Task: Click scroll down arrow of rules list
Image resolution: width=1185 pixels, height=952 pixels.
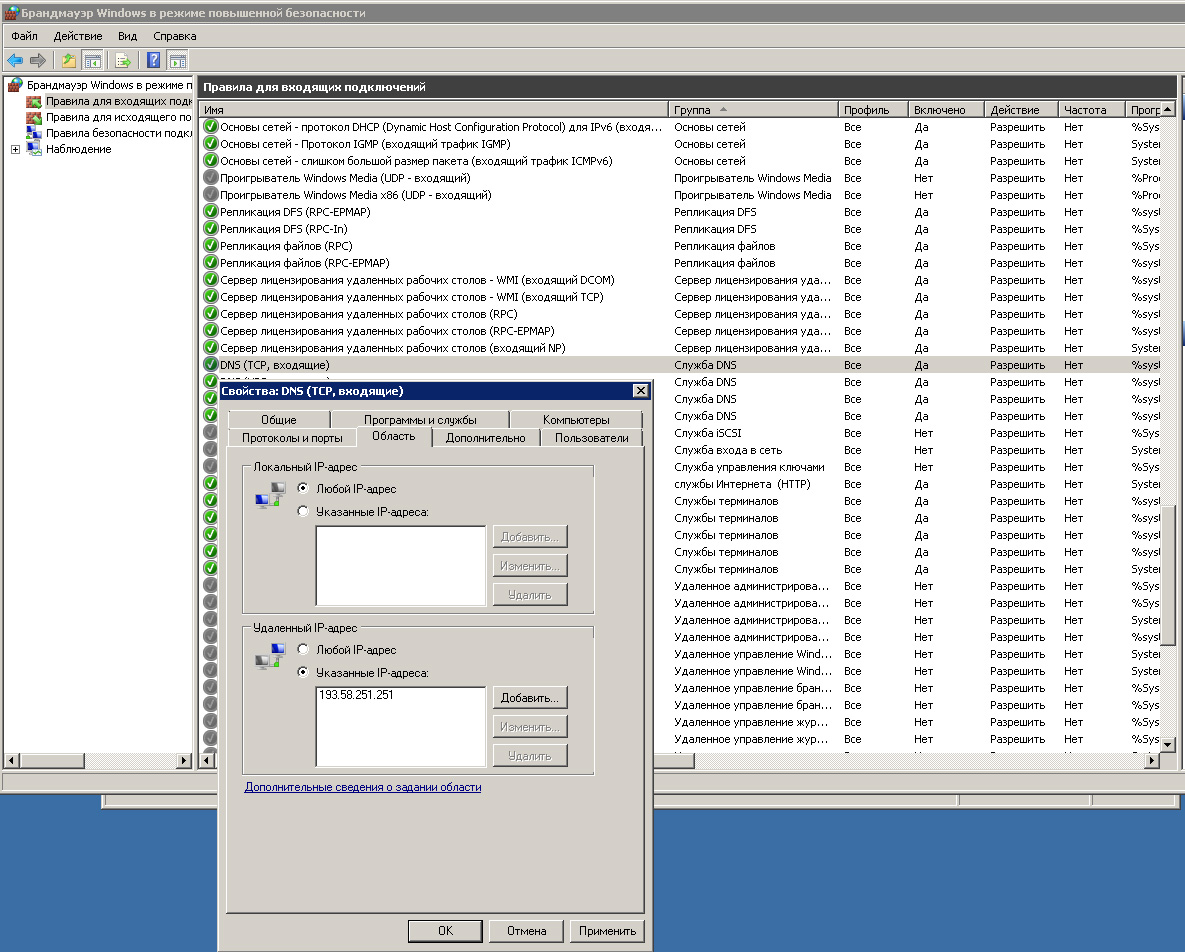Action: coord(1168,744)
